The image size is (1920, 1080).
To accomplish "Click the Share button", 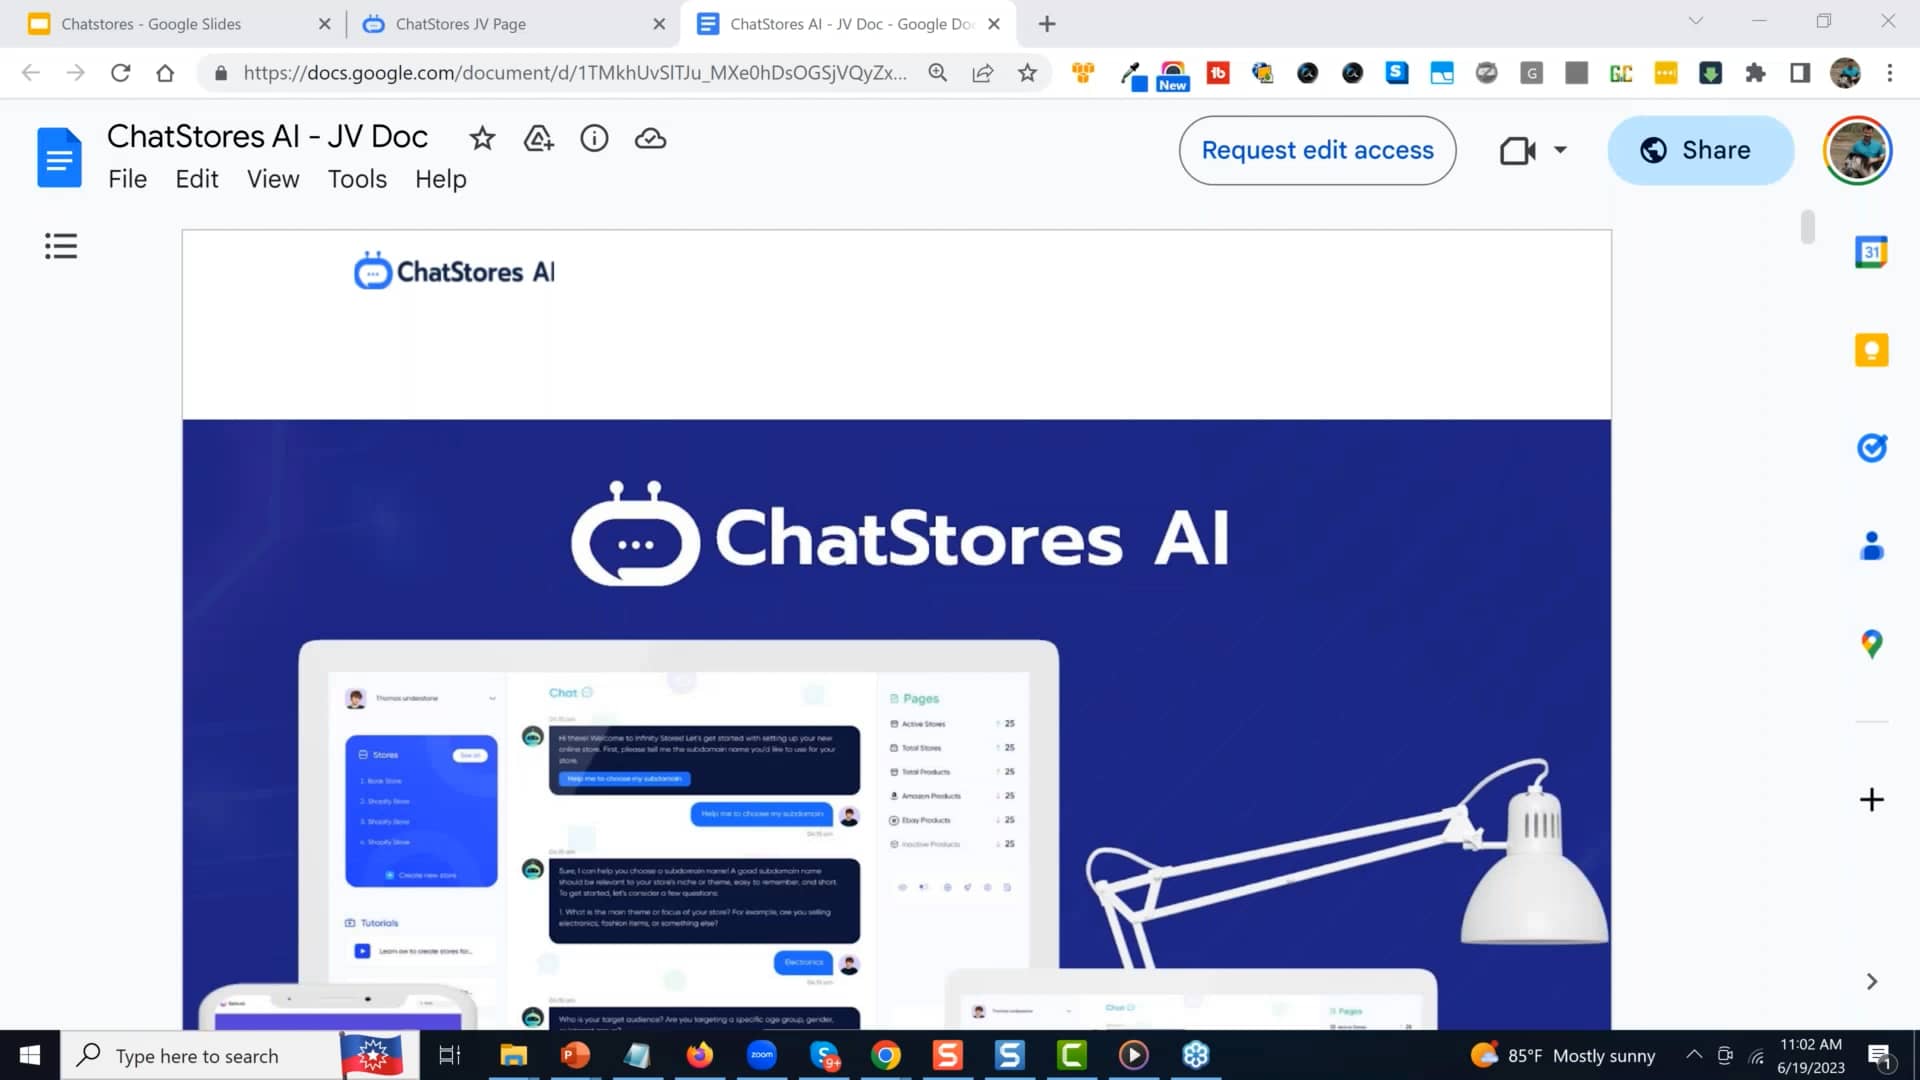I will 1700,150.
